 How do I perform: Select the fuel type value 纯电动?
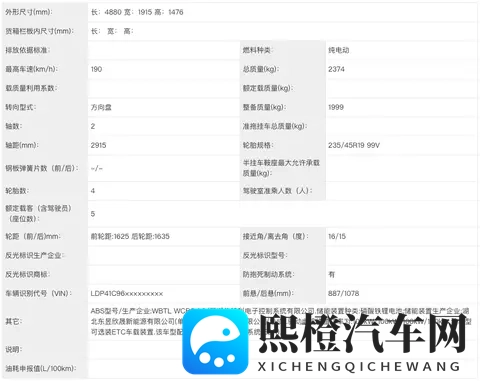[338, 50]
